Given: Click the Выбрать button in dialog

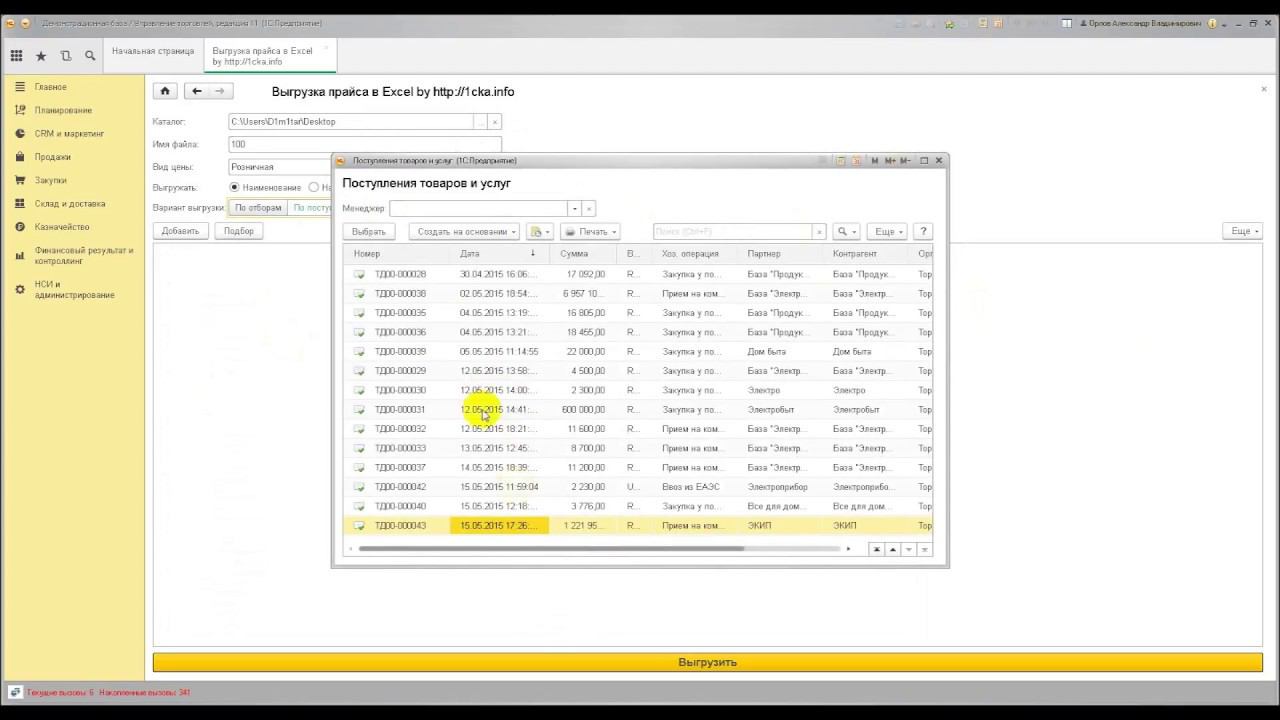Looking at the screenshot, I should (x=368, y=232).
